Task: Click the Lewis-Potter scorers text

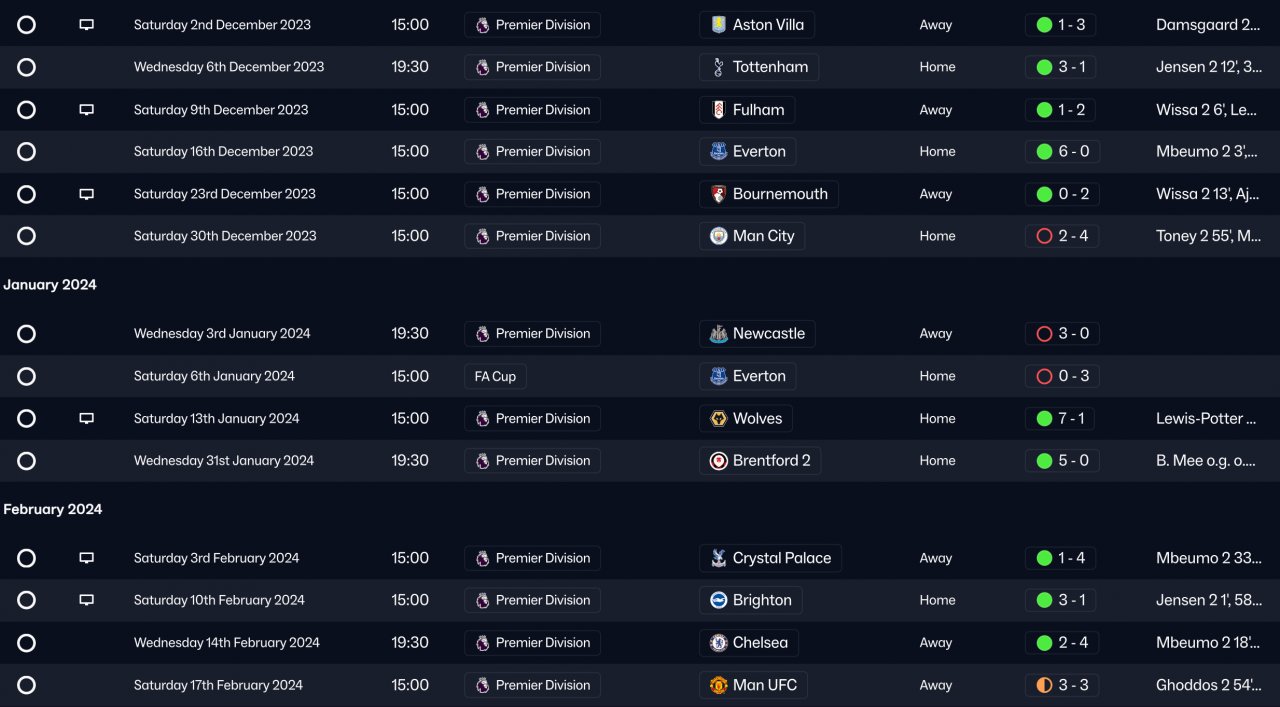Action: (x=1205, y=419)
